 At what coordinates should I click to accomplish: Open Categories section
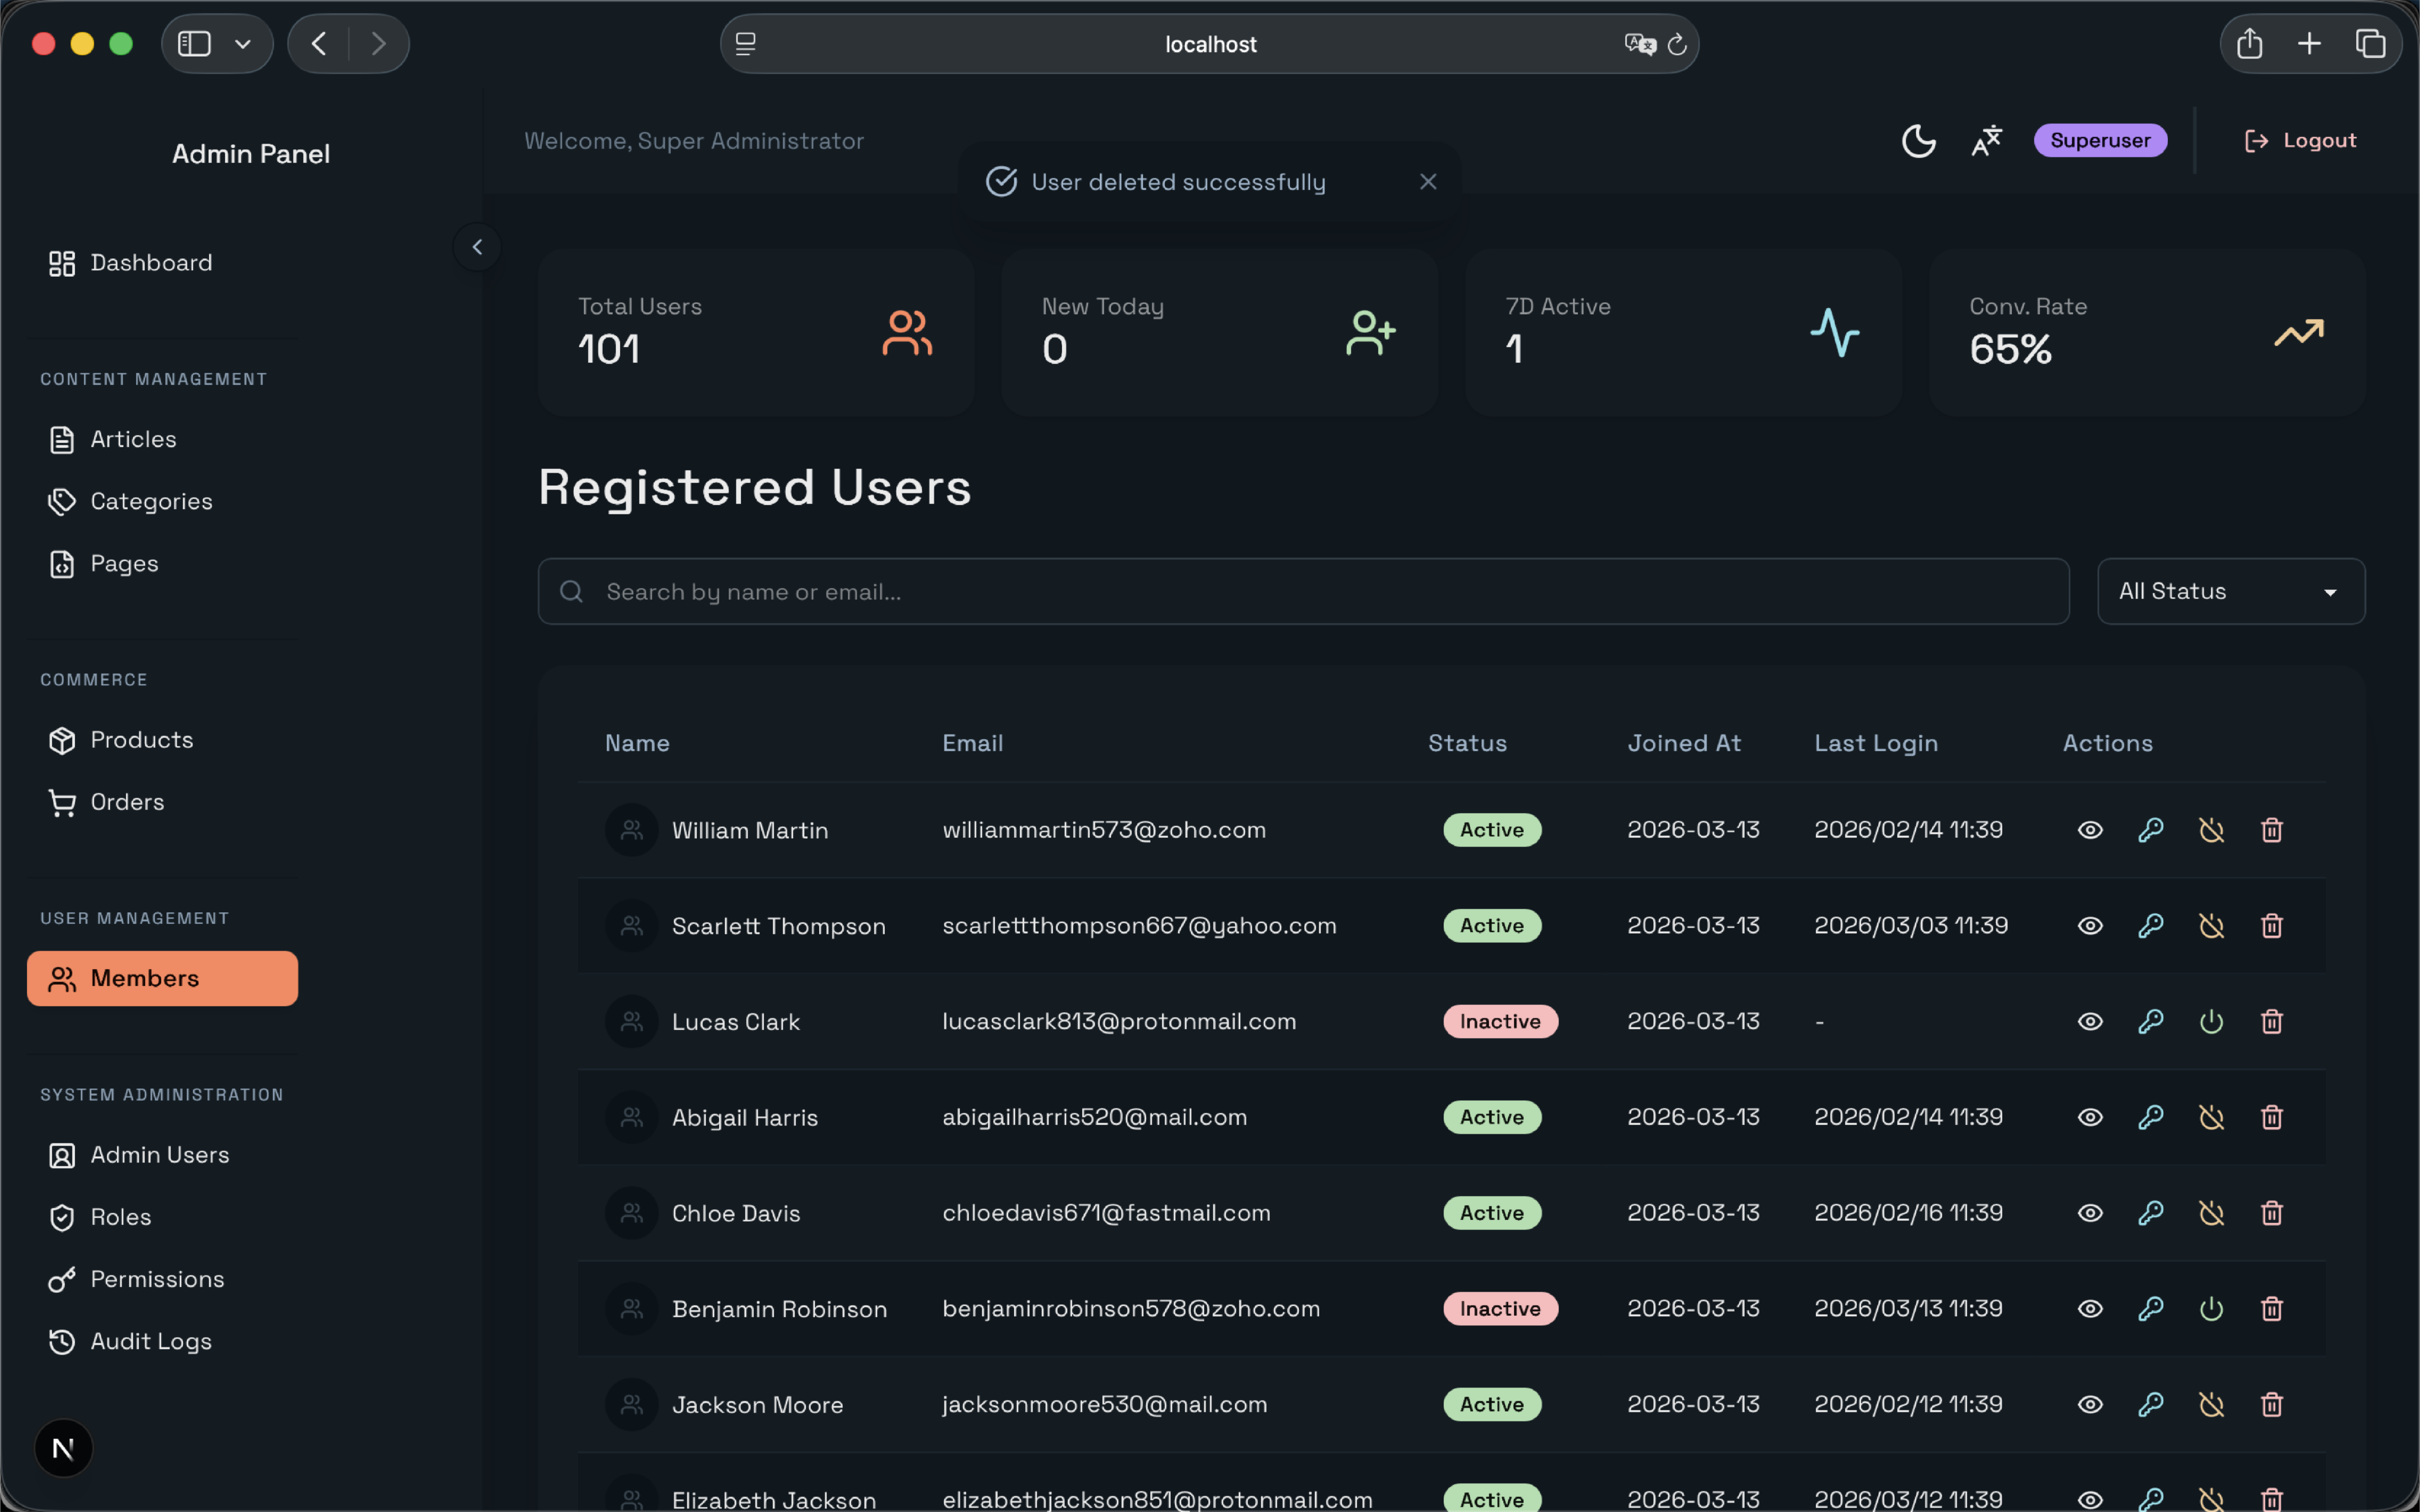(162, 501)
